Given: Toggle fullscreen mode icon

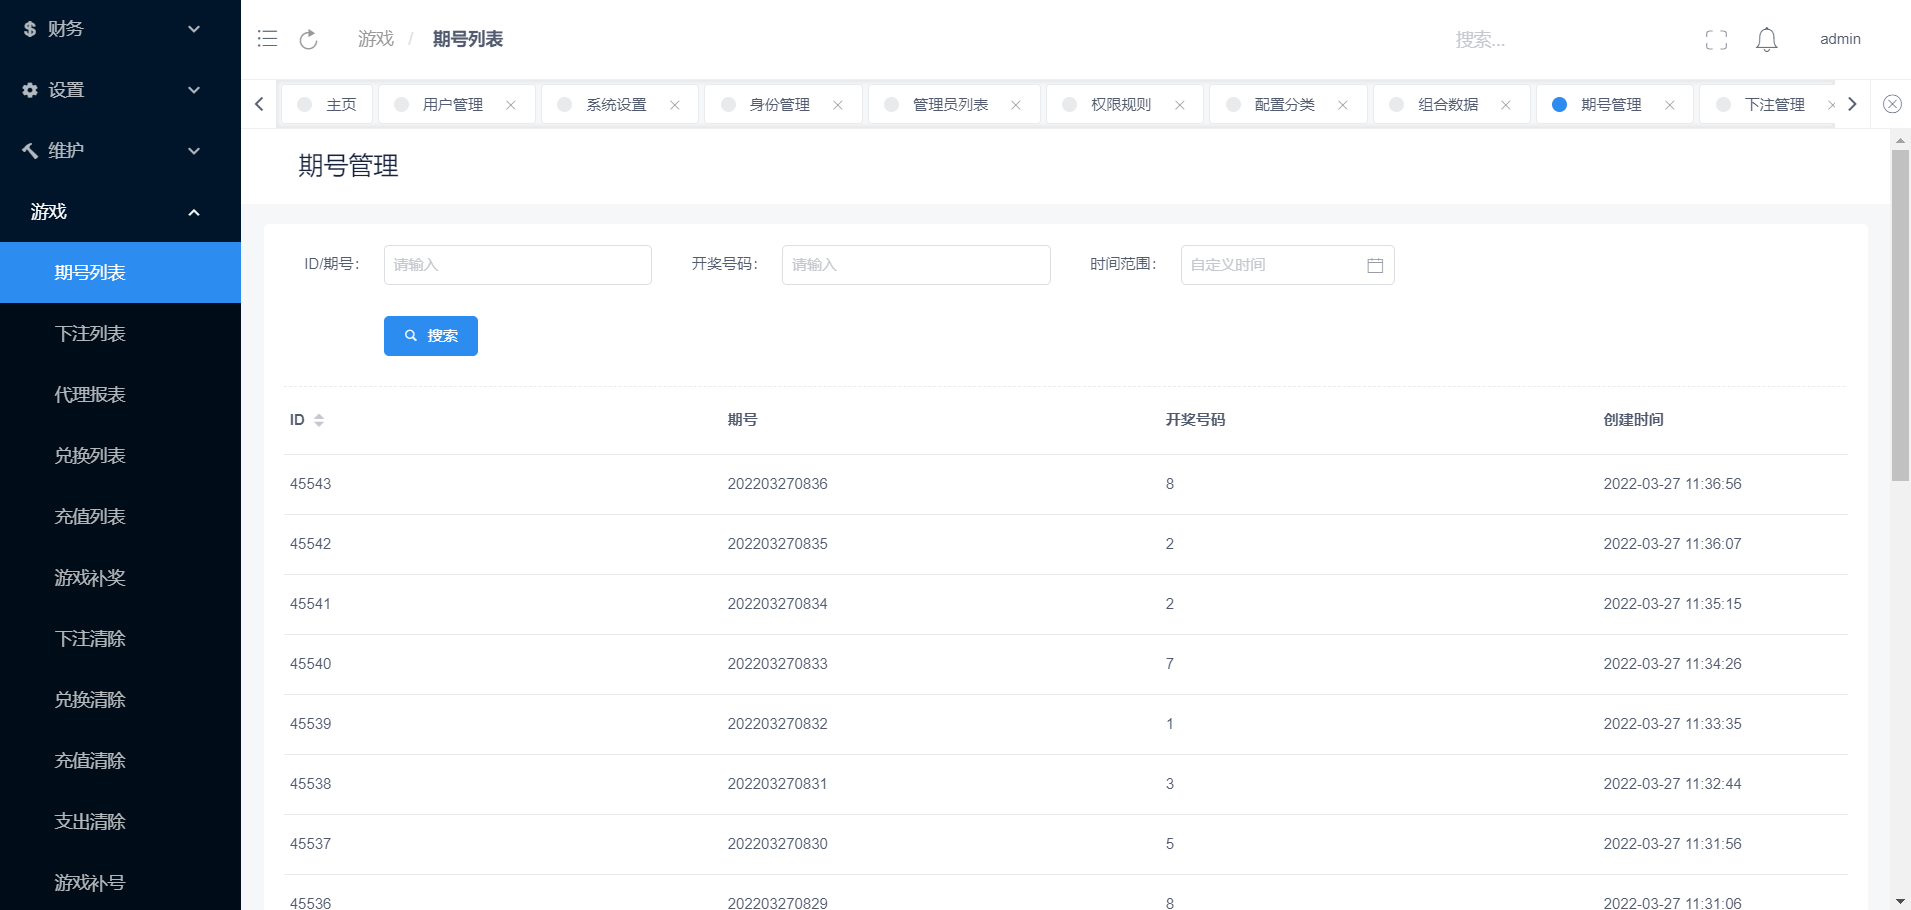Looking at the screenshot, I should pyautogui.click(x=1716, y=39).
